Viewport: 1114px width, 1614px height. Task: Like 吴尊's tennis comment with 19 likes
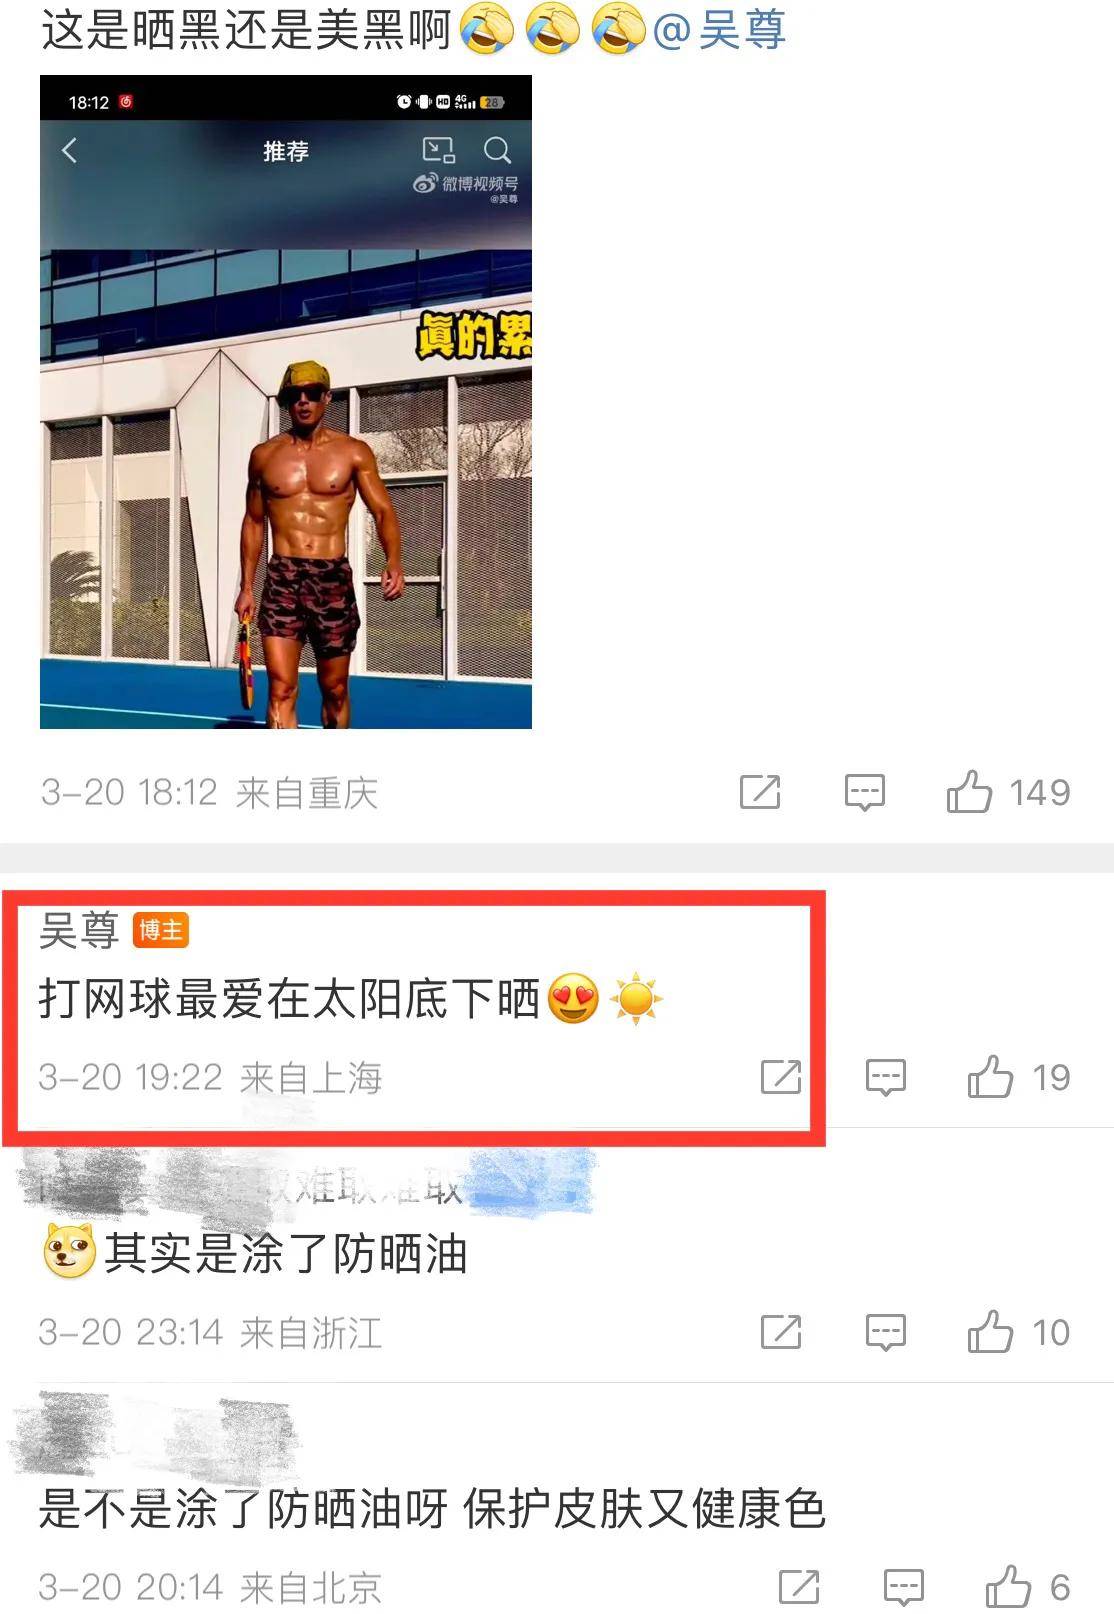1018,1077
